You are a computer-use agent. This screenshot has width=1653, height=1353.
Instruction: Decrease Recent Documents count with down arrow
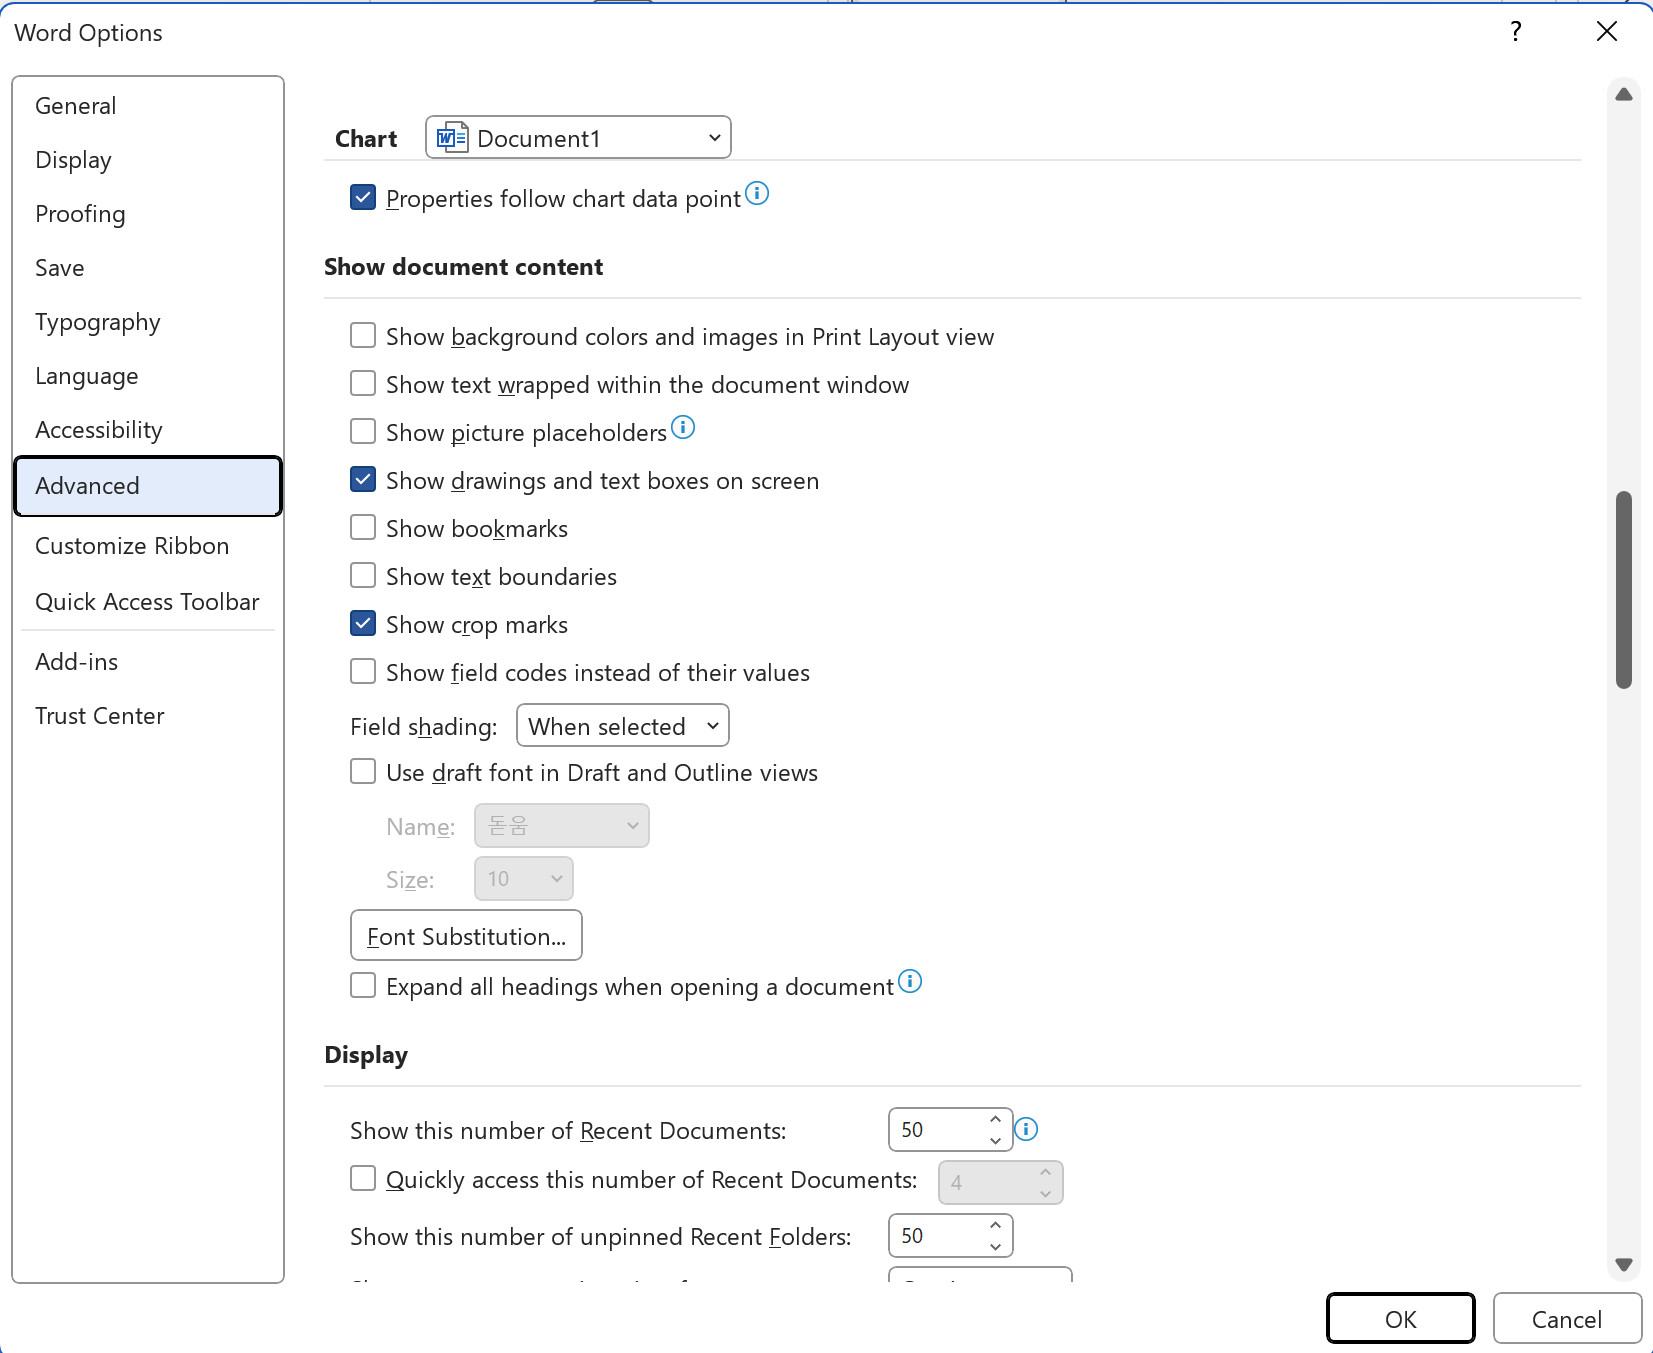(x=995, y=1140)
